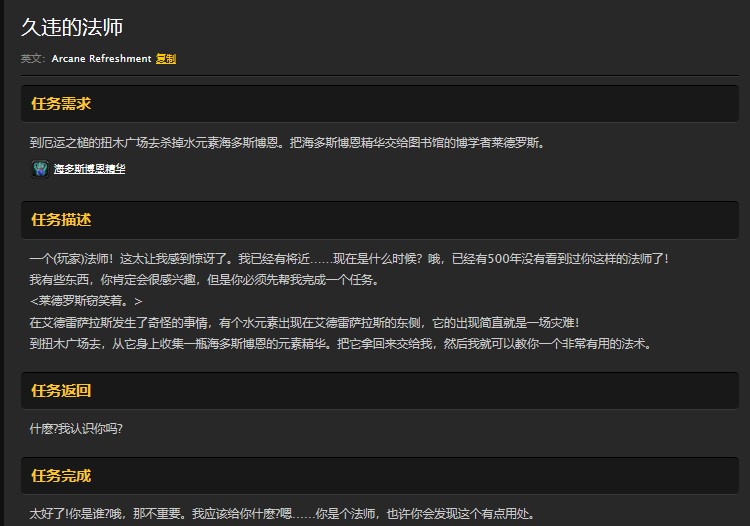Click the line beginning 到厄运之槌的扭木广场
The height and width of the screenshot is (526, 750).
click(x=287, y=142)
